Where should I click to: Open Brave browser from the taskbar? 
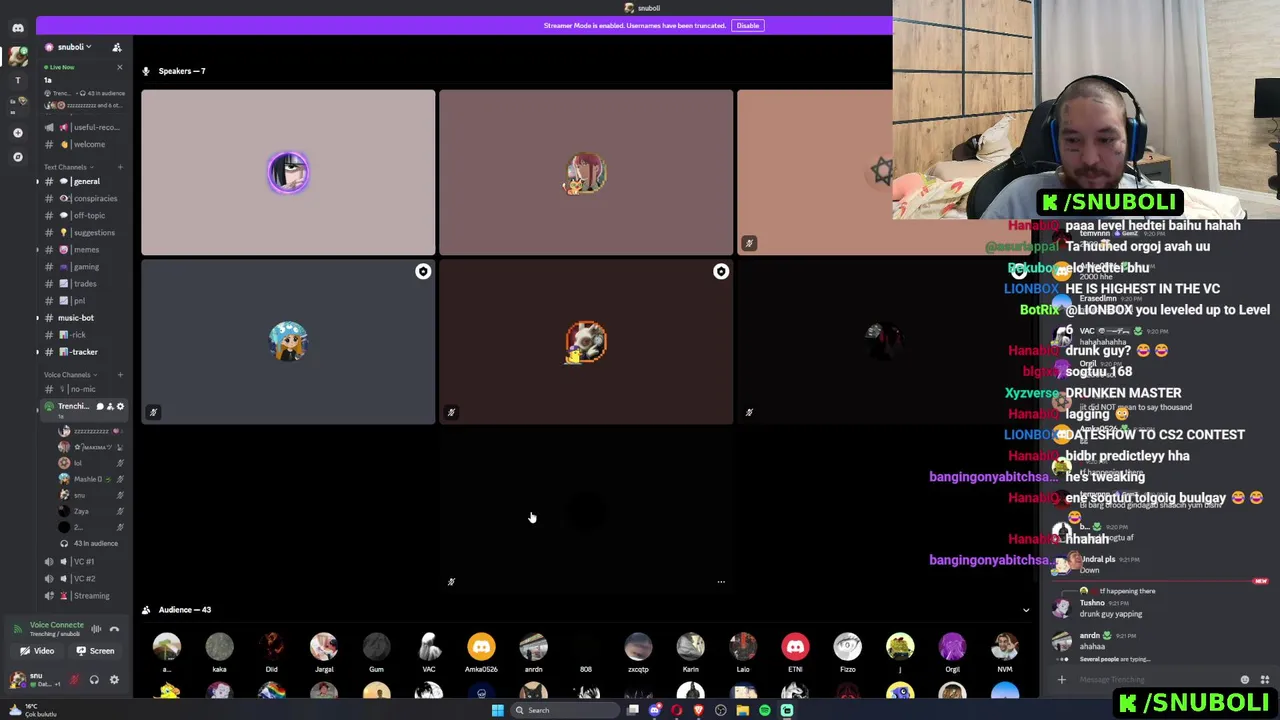[699, 710]
